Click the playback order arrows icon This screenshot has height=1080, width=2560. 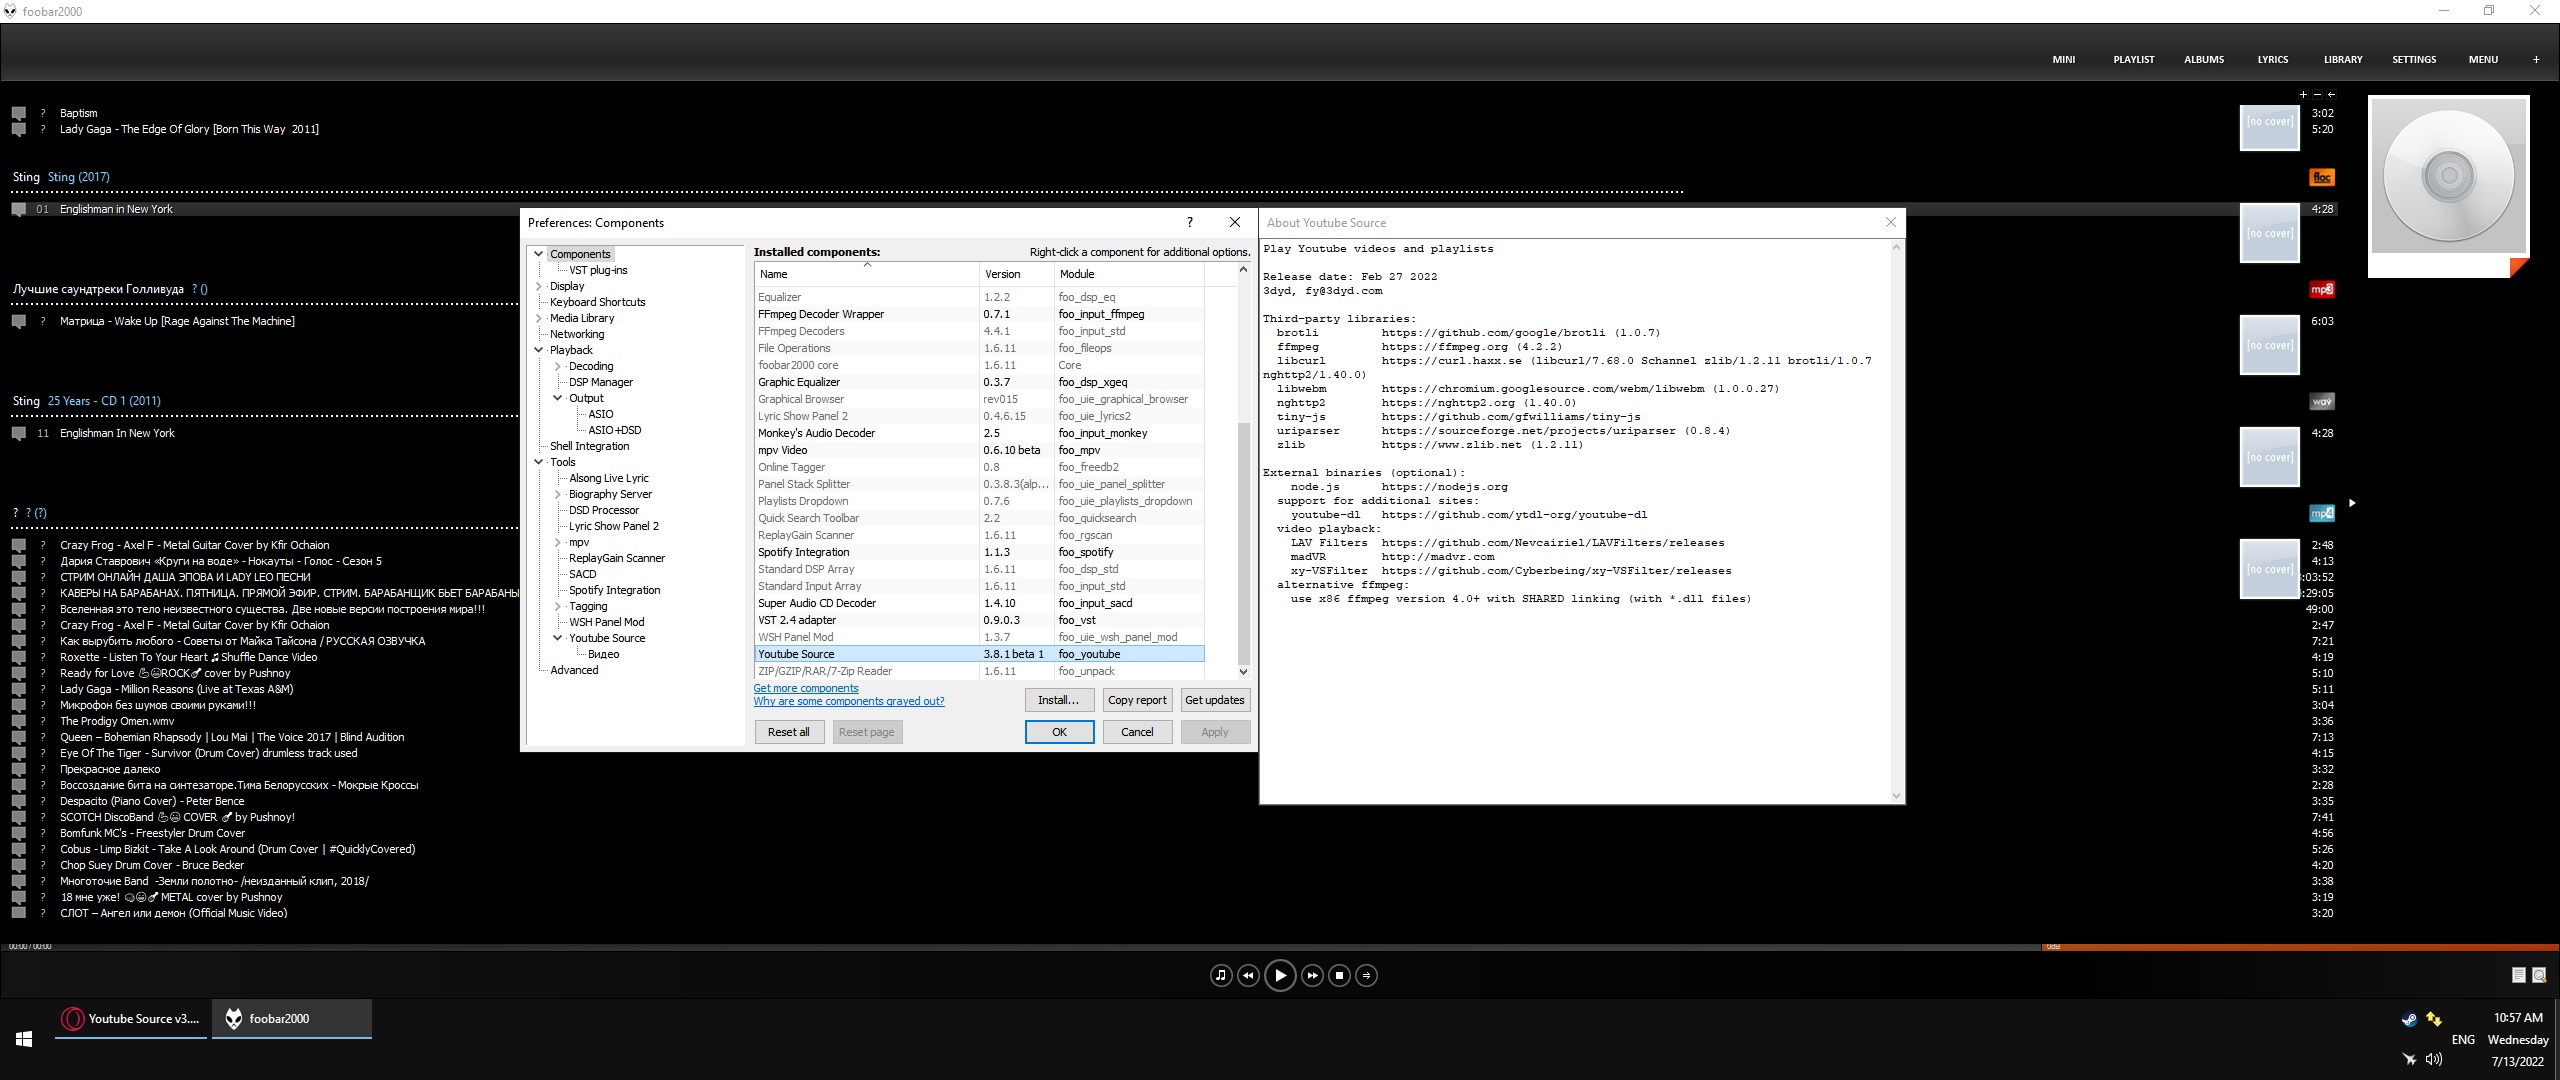point(1367,975)
